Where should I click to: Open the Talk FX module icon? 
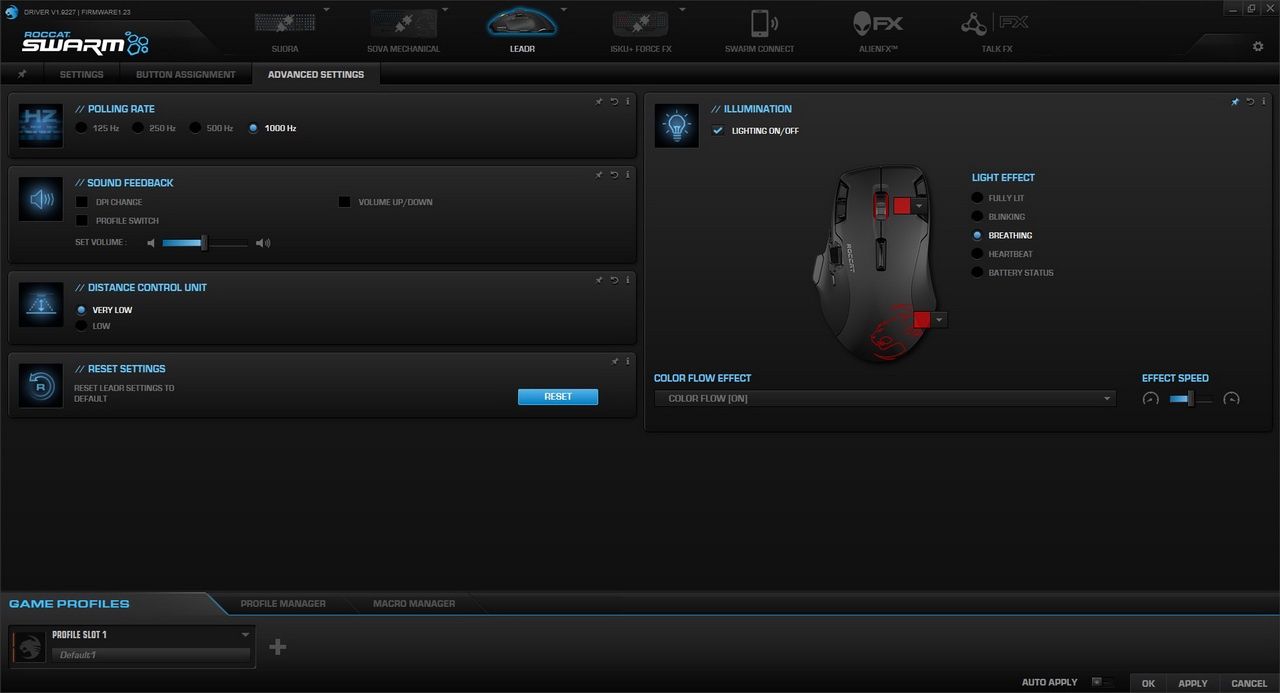pyautogui.click(x=996, y=23)
